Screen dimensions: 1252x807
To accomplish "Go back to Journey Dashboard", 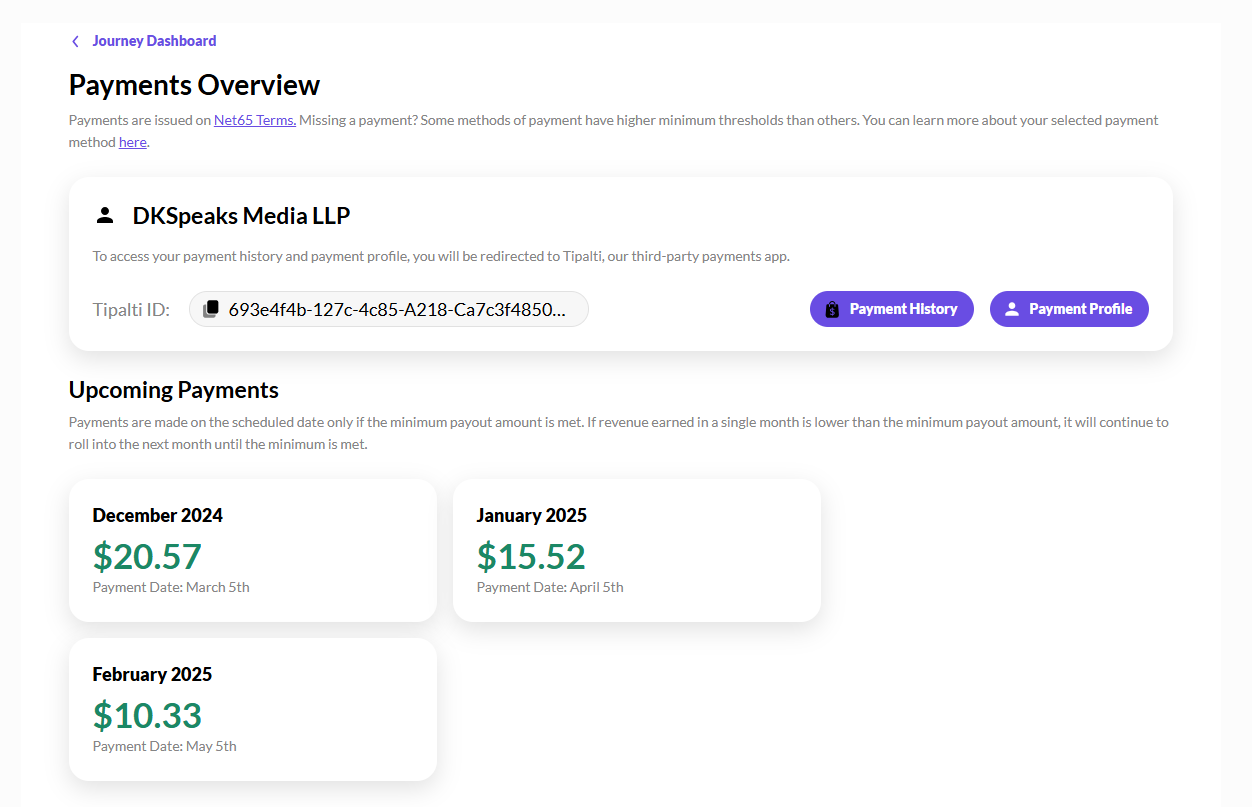I will click(x=154, y=41).
